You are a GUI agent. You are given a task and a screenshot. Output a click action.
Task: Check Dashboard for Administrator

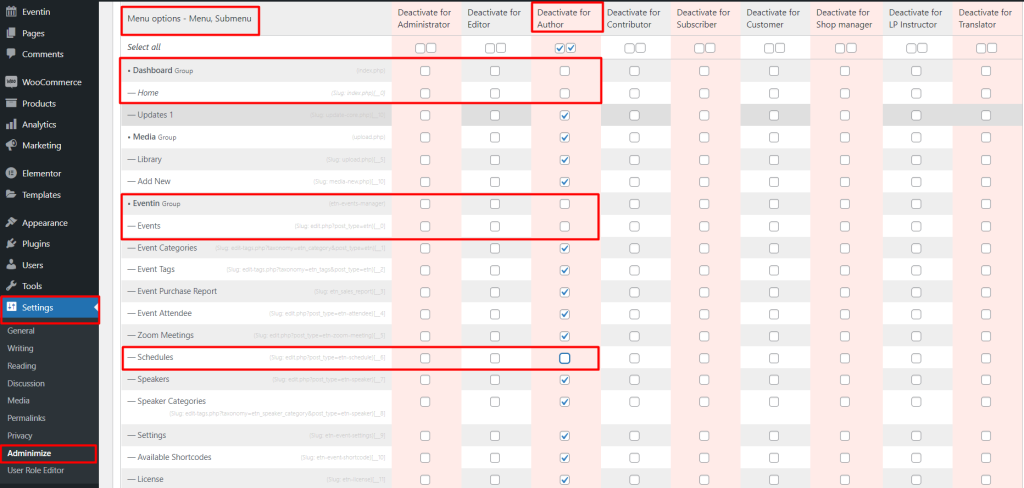[425, 71]
